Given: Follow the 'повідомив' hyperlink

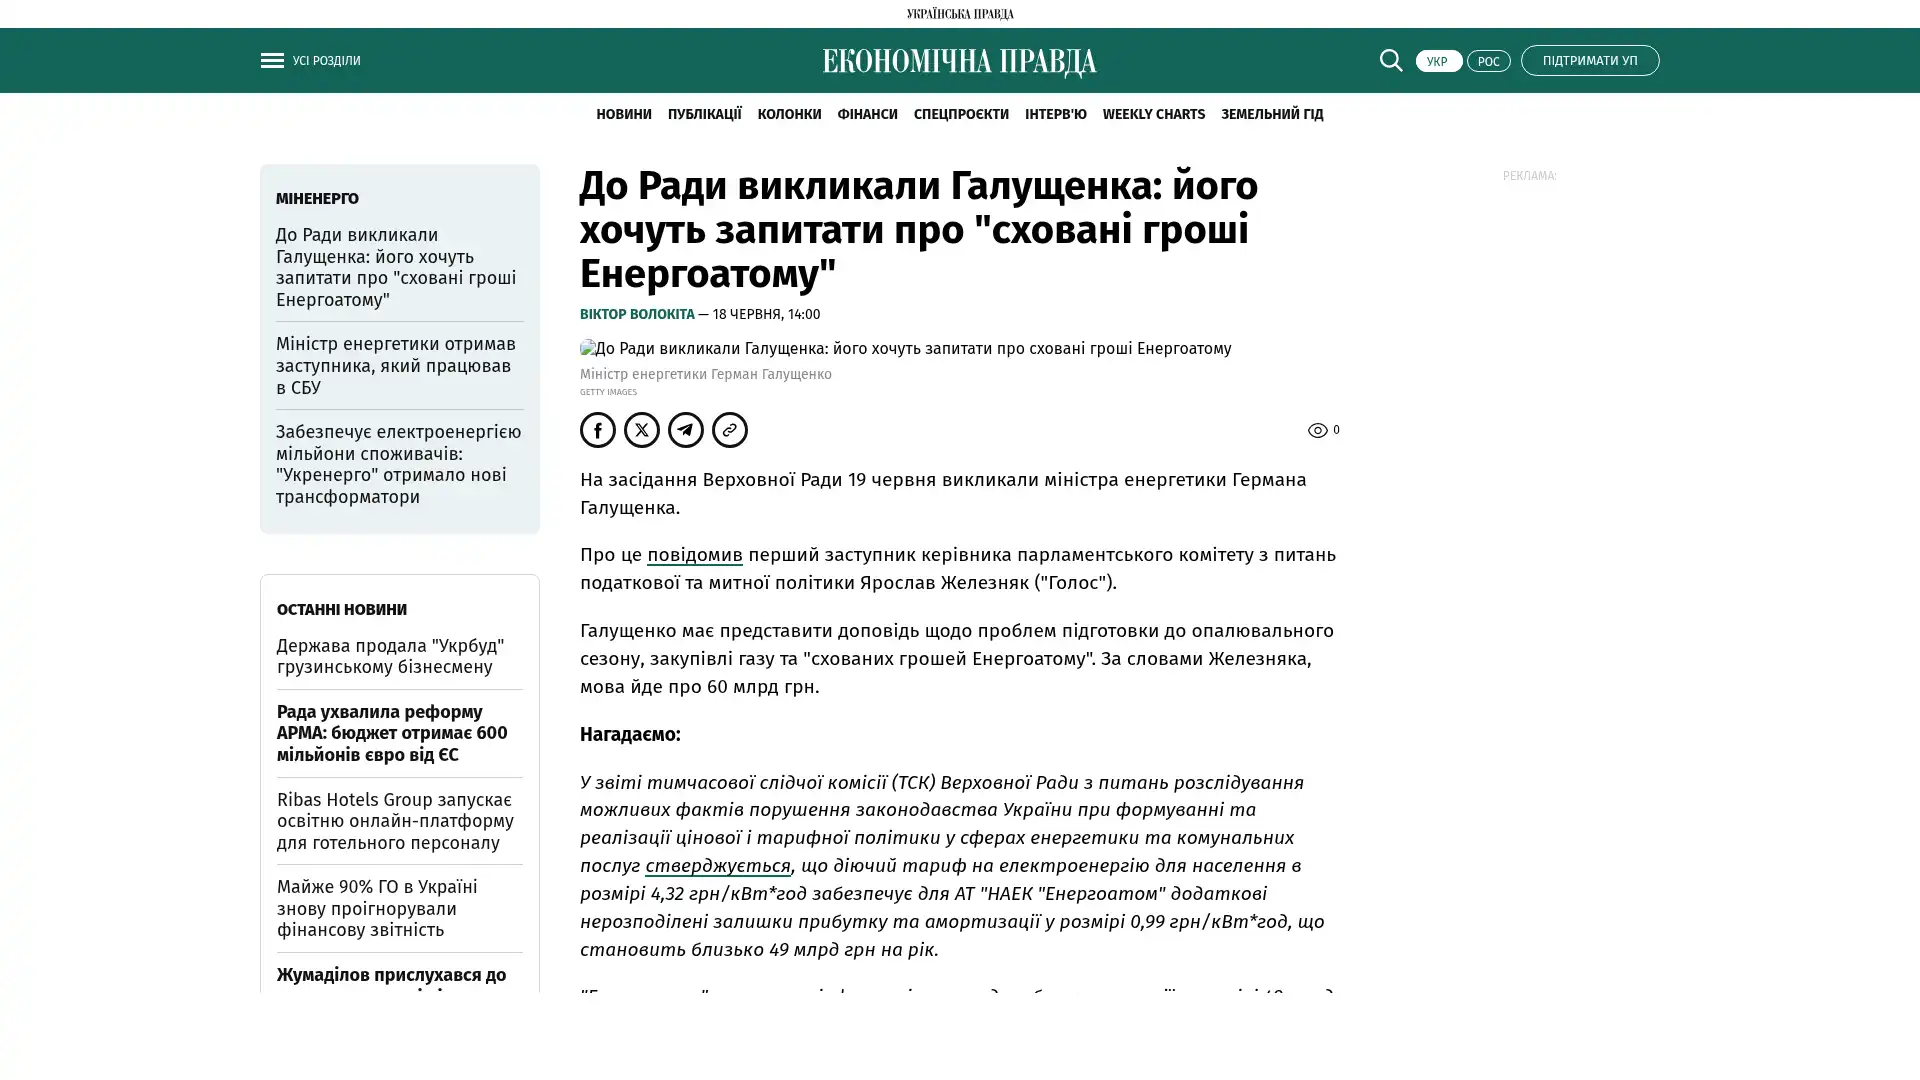Looking at the screenshot, I should pyautogui.click(x=694, y=555).
